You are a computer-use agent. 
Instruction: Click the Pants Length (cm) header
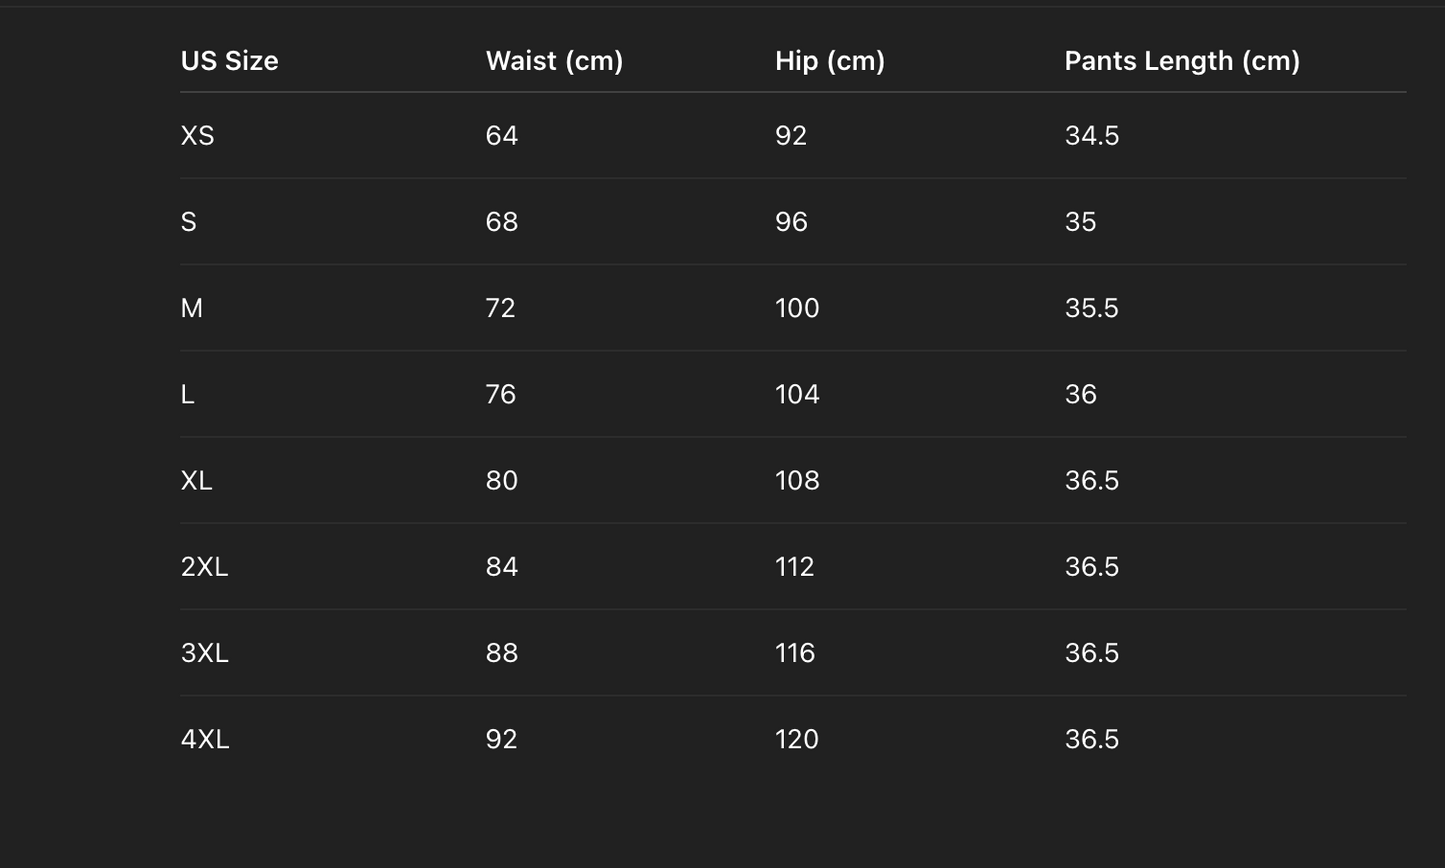click(x=1182, y=61)
